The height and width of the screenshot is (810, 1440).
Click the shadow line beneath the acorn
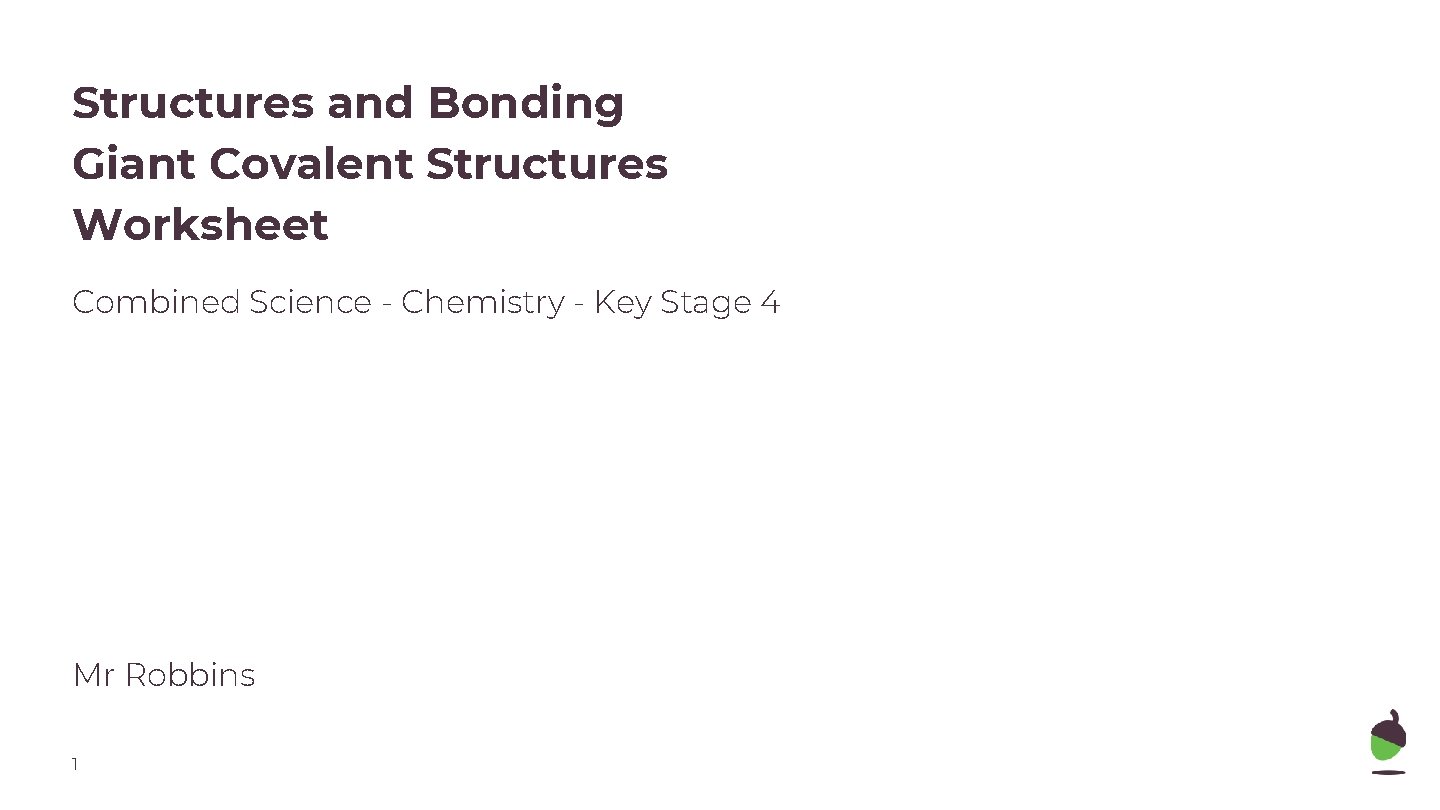[x=1388, y=772]
